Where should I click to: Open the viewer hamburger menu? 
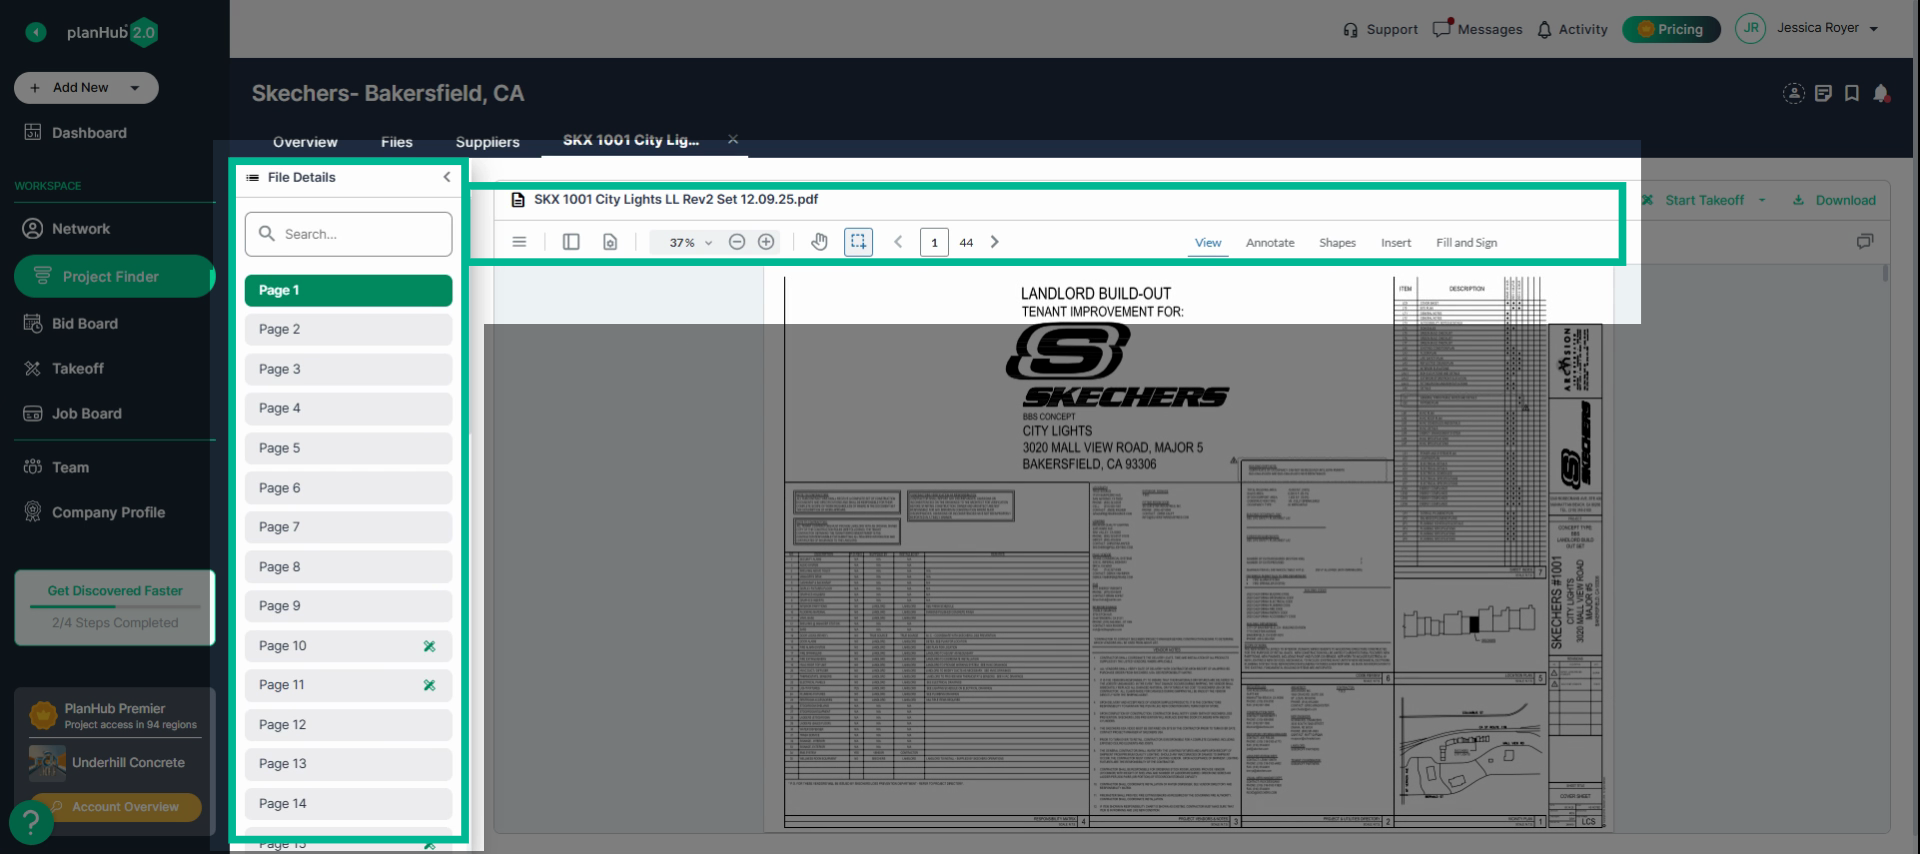pos(519,242)
